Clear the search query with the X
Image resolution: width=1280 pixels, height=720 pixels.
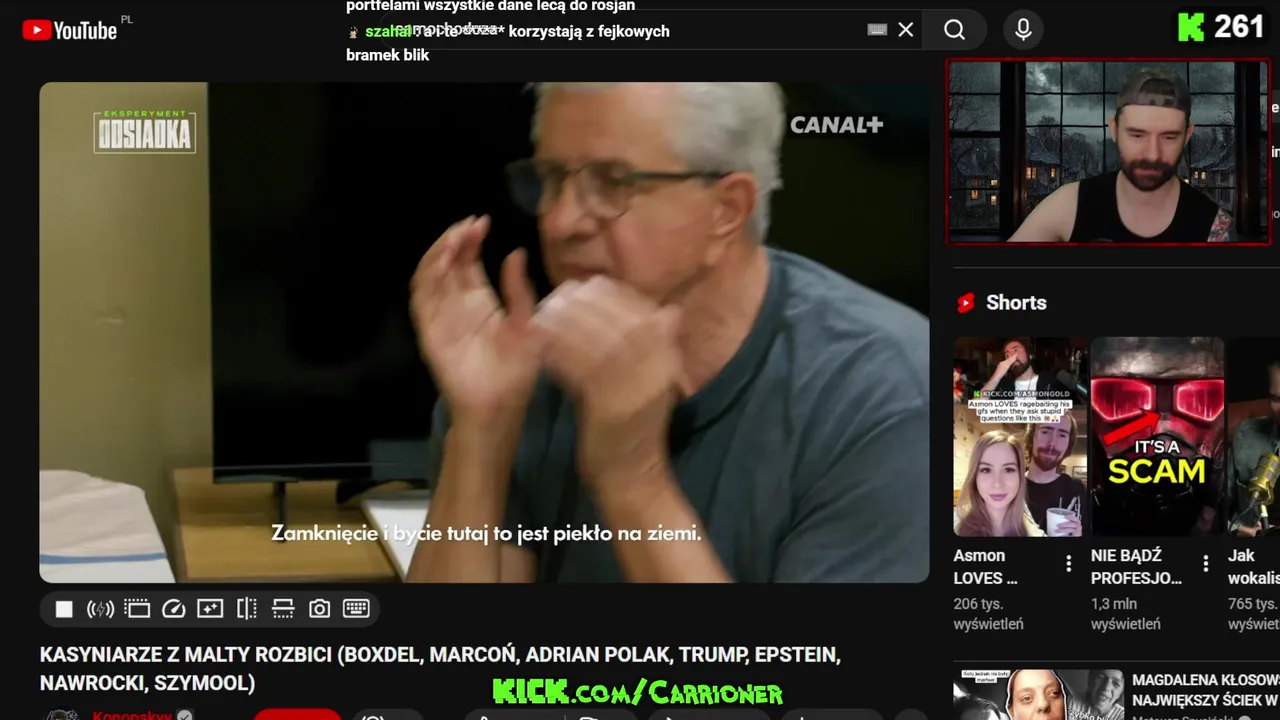pyautogui.click(x=906, y=30)
